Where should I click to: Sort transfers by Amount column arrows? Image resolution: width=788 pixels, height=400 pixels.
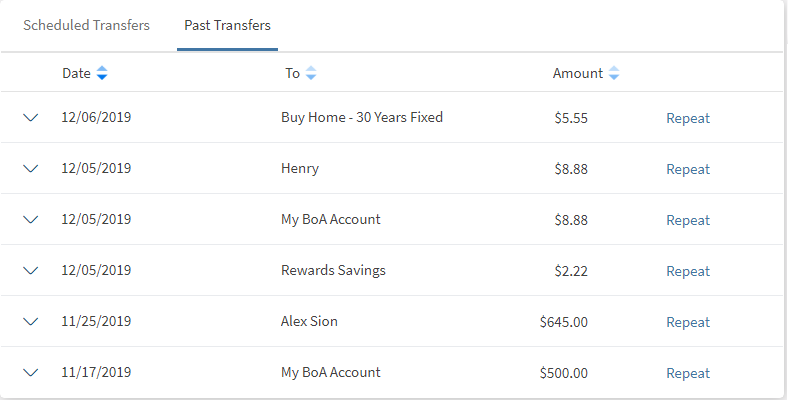point(614,73)
